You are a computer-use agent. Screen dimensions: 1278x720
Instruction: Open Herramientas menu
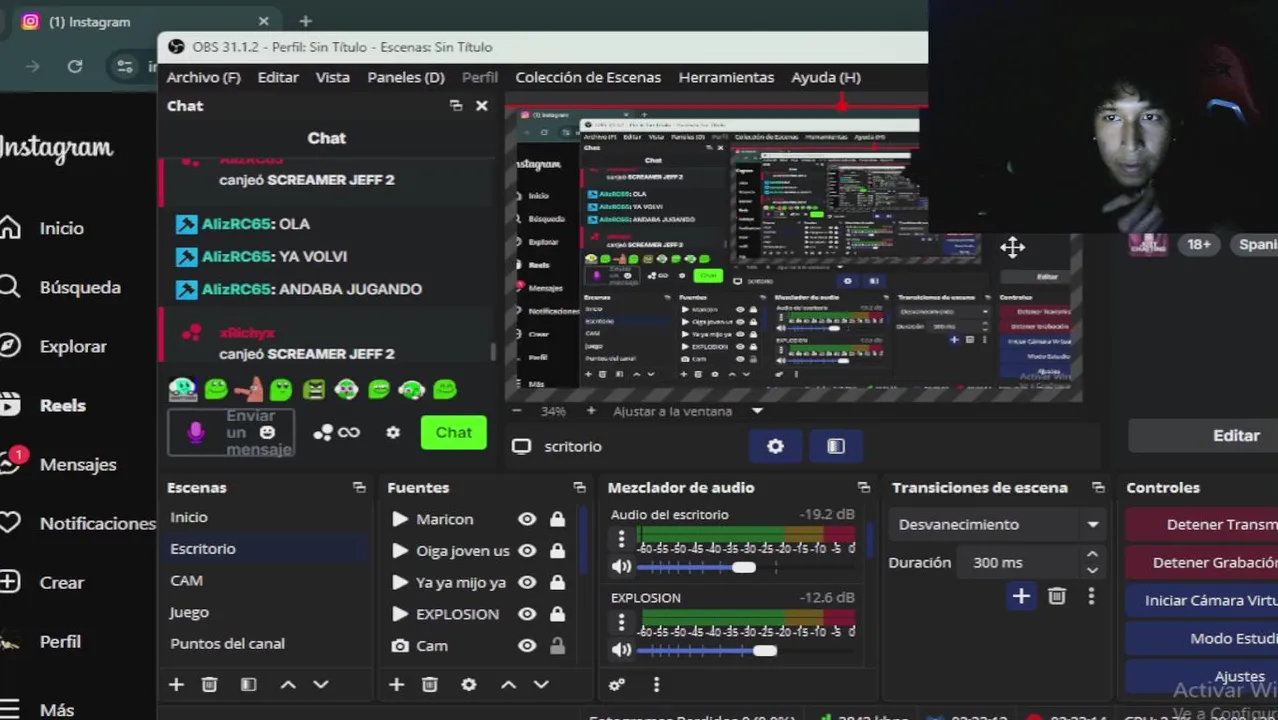tap(726, 77)
